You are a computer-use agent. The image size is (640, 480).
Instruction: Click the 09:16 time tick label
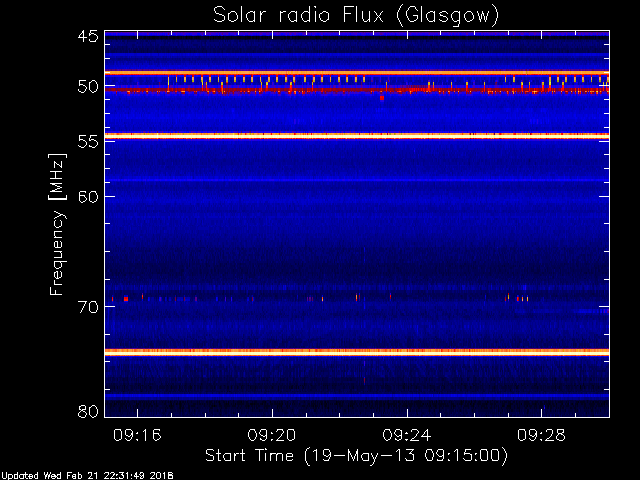(x=138, y=435)
